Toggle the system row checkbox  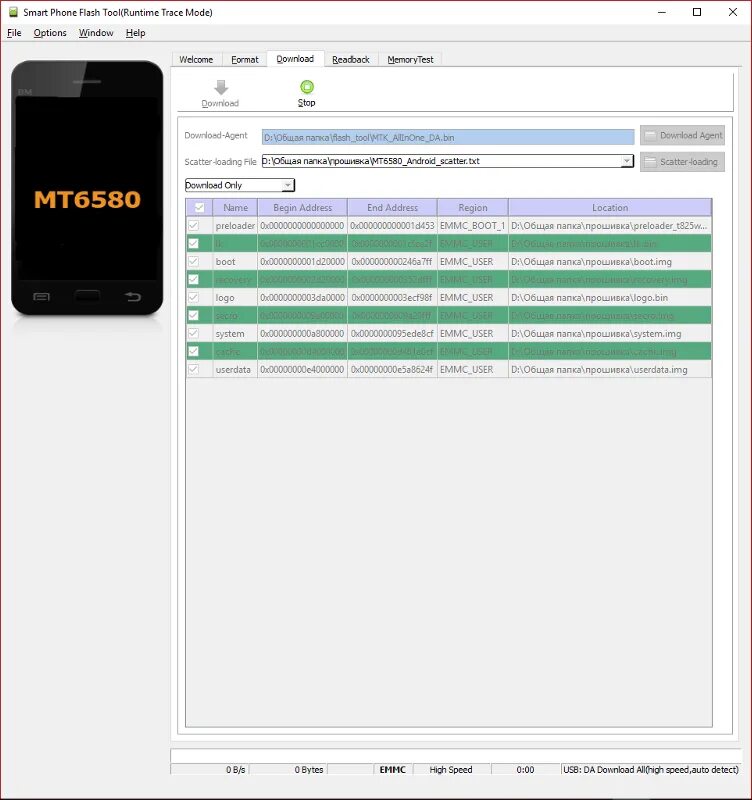pos(193,334)
